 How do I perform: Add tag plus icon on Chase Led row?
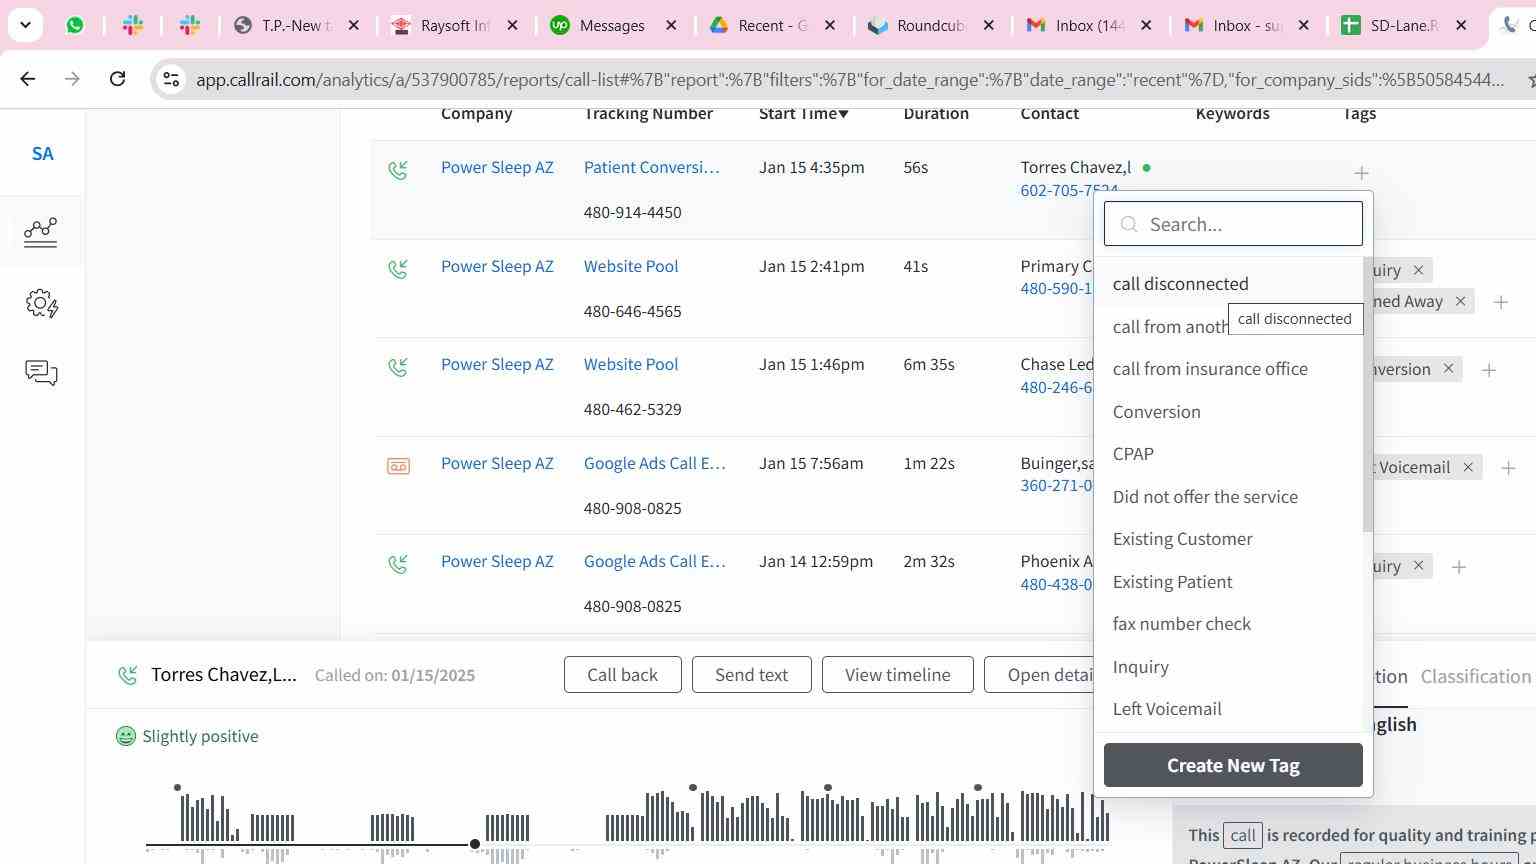click(x=1489, y=370)
